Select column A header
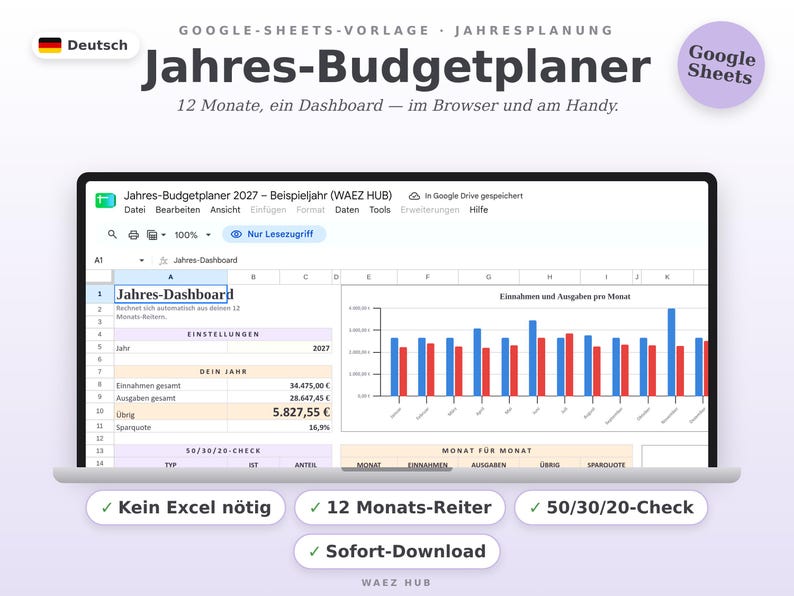The width and height of the screenshot is (794, 596). [171, 277]
